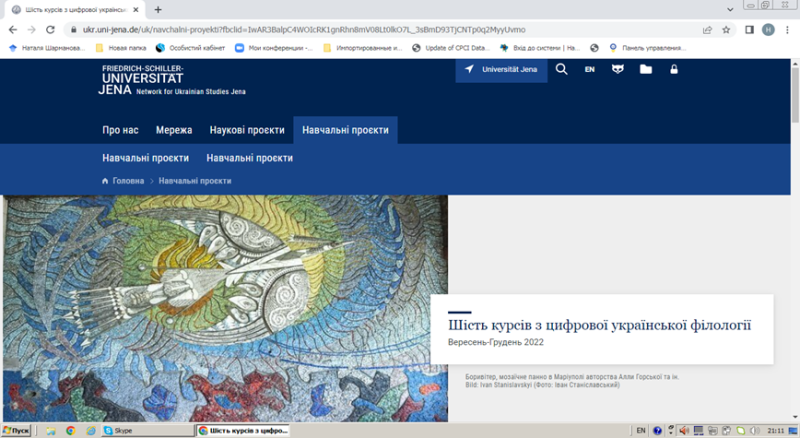
Task: Open the Update of CPCI Data bookmark
Action: pos(451,48)
